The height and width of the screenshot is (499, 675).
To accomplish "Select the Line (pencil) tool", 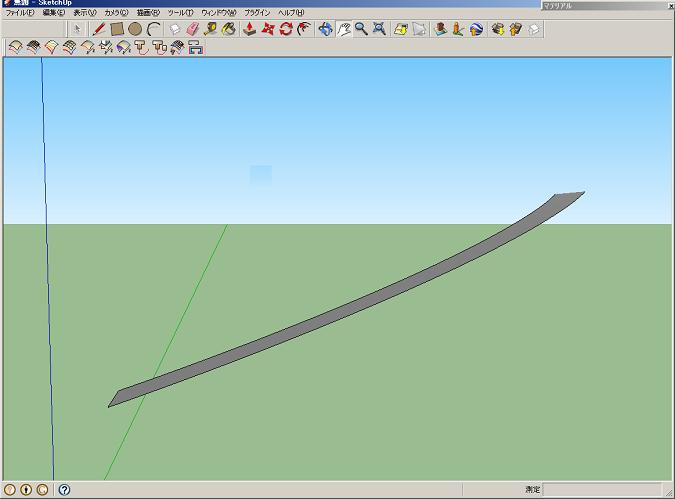I will pos(100,29).
